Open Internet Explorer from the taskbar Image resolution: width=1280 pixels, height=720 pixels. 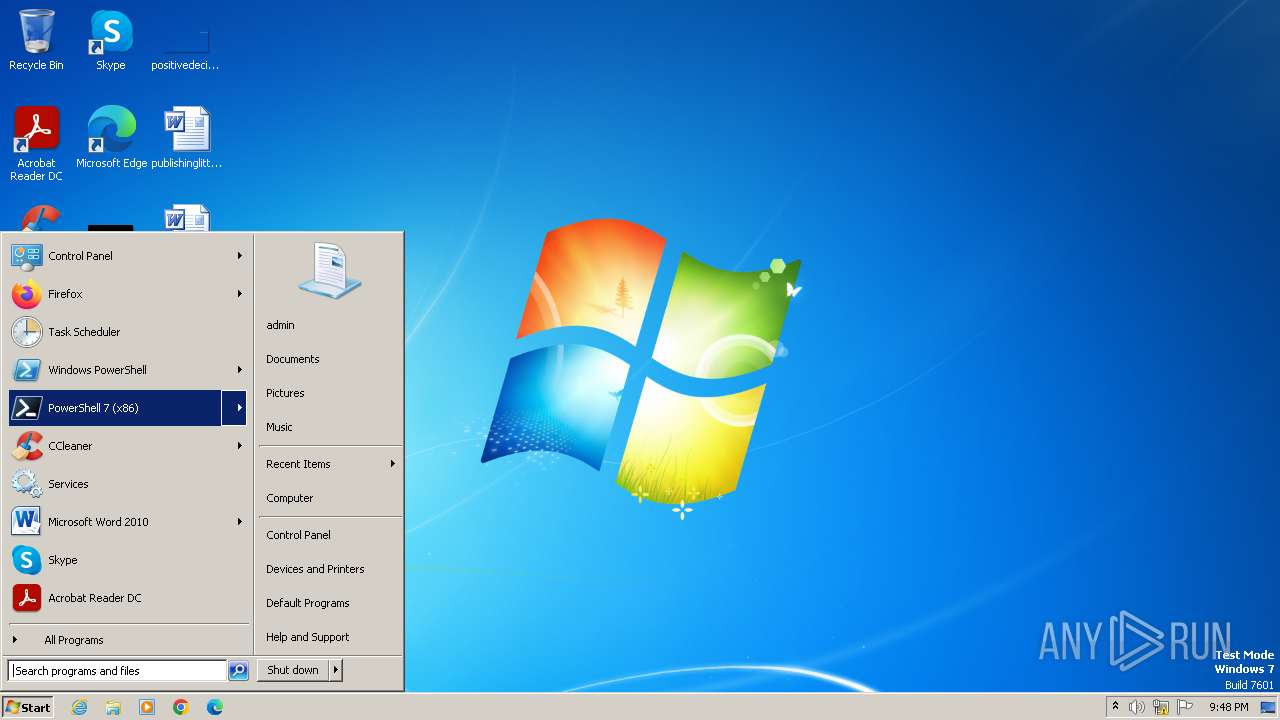click(79, 707)
